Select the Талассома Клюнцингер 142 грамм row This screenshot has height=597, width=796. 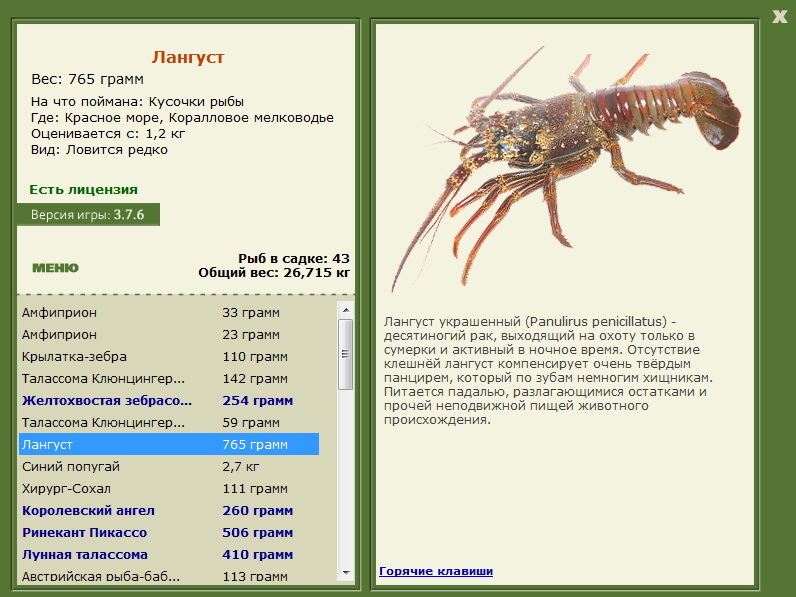click(169, 379)
